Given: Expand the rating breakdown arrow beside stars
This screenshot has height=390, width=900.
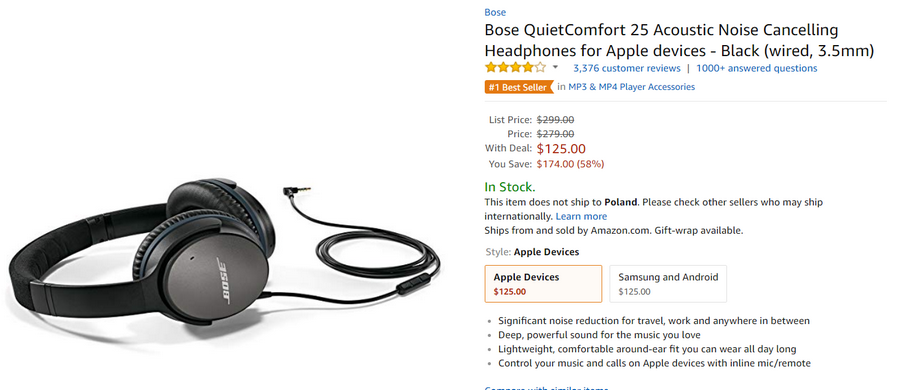Looking at the screenshot, I should pos(555,68).
